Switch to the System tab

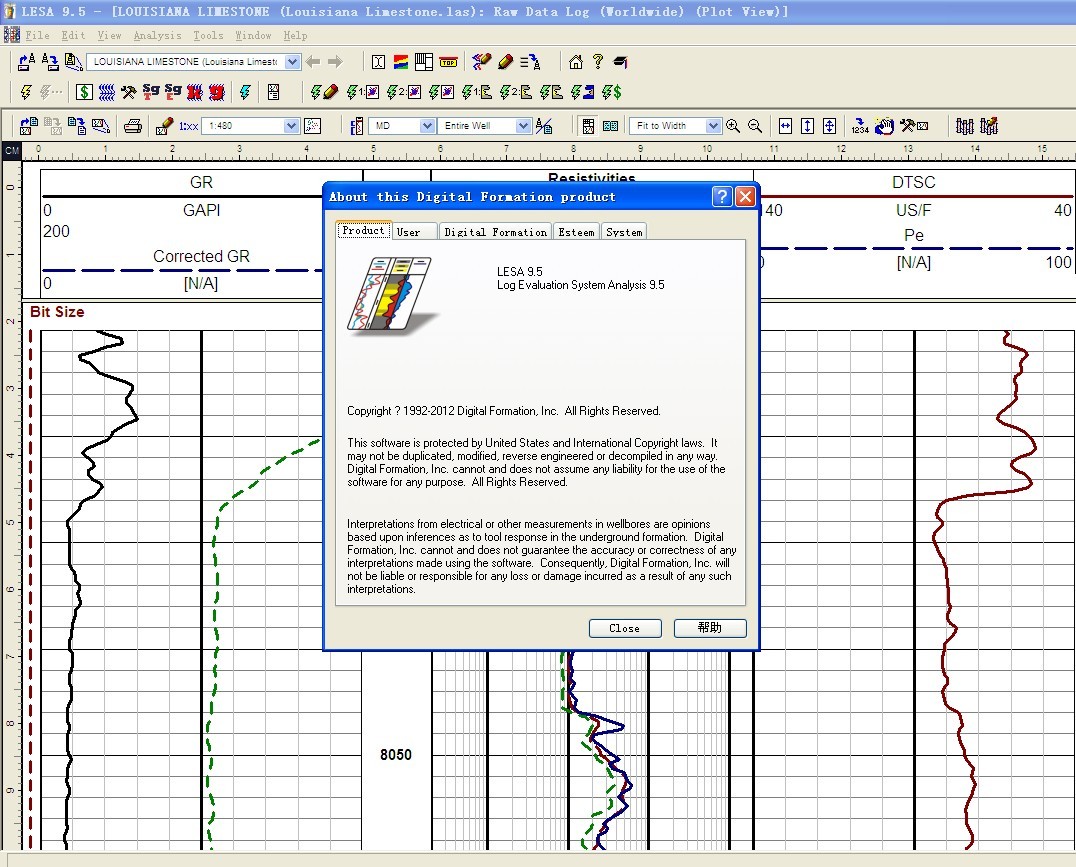624,232
